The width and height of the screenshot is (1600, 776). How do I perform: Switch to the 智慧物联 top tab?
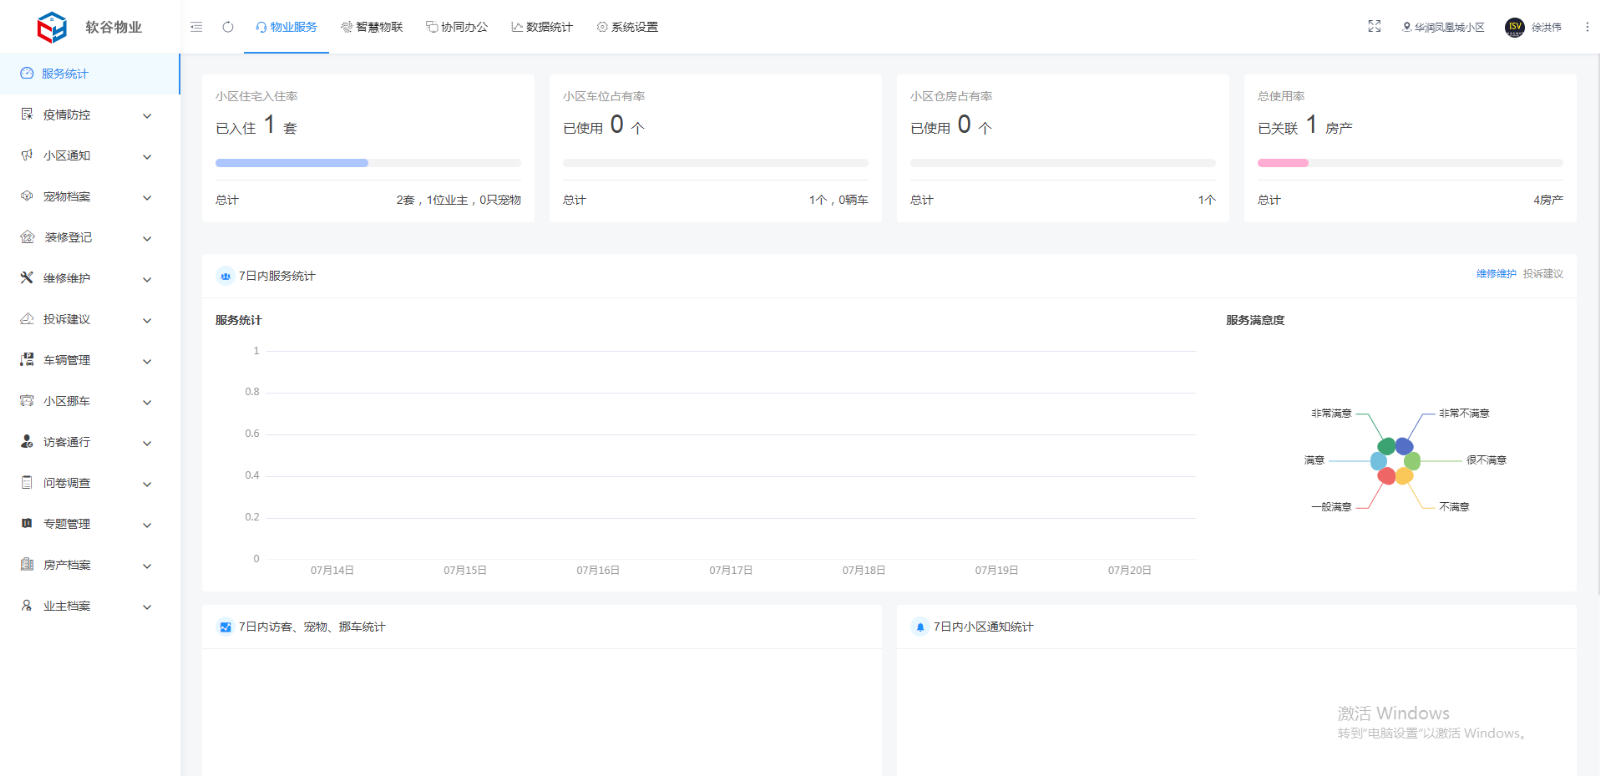[372, 27]
